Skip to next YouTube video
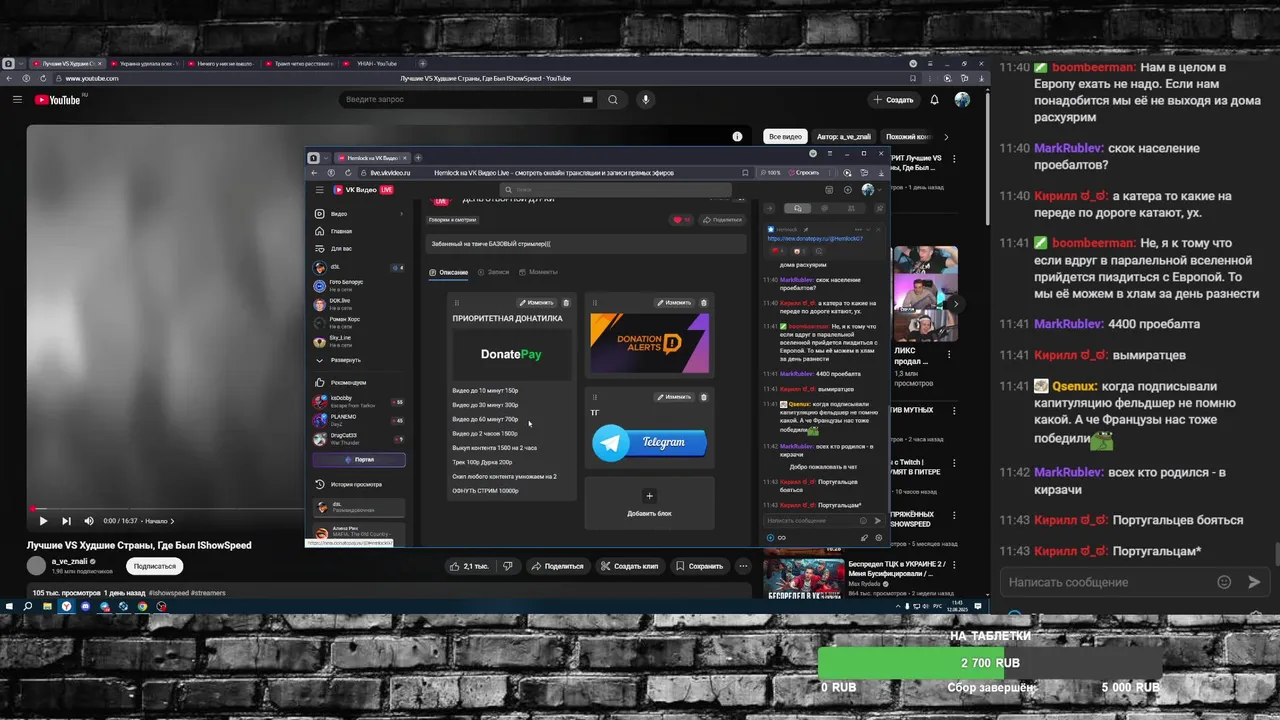The height and width of the screenshot is (720, 1280). click(x=66, y=521)
